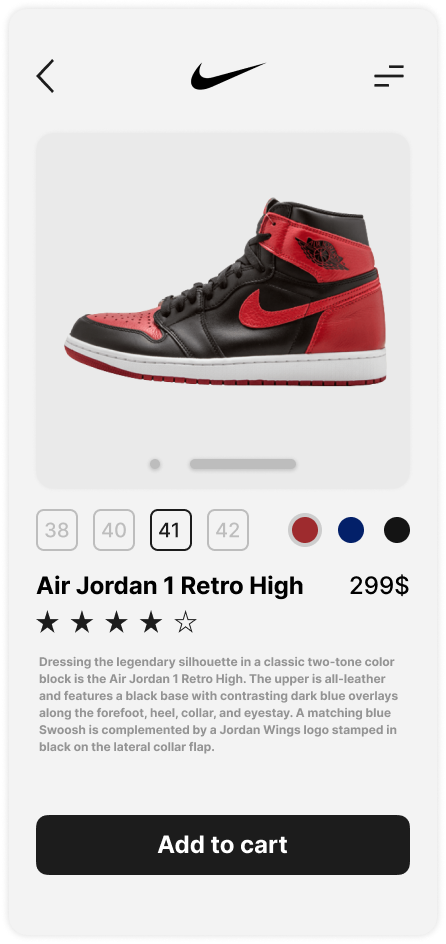
Task: Tap the active pill carousel indicator
Action: click(x=243, y=464)
